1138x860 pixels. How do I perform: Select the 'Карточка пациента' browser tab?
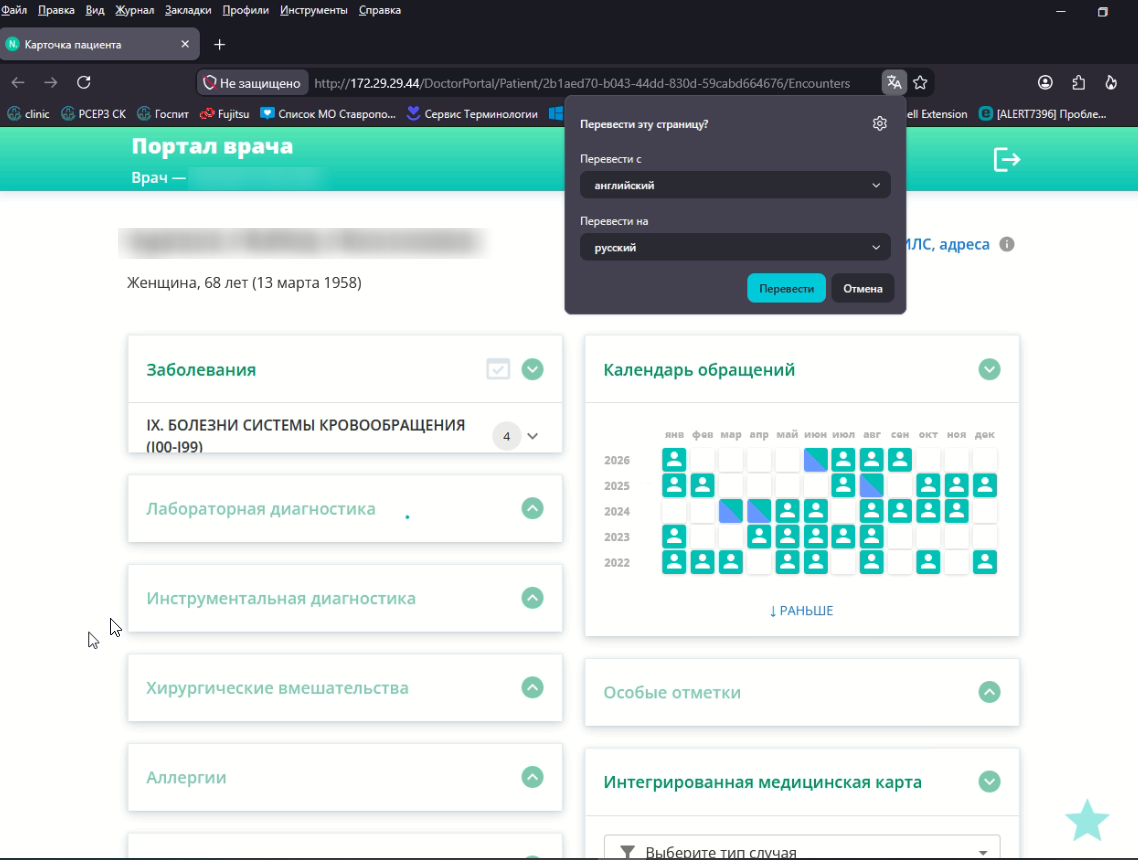pos(100,45)
